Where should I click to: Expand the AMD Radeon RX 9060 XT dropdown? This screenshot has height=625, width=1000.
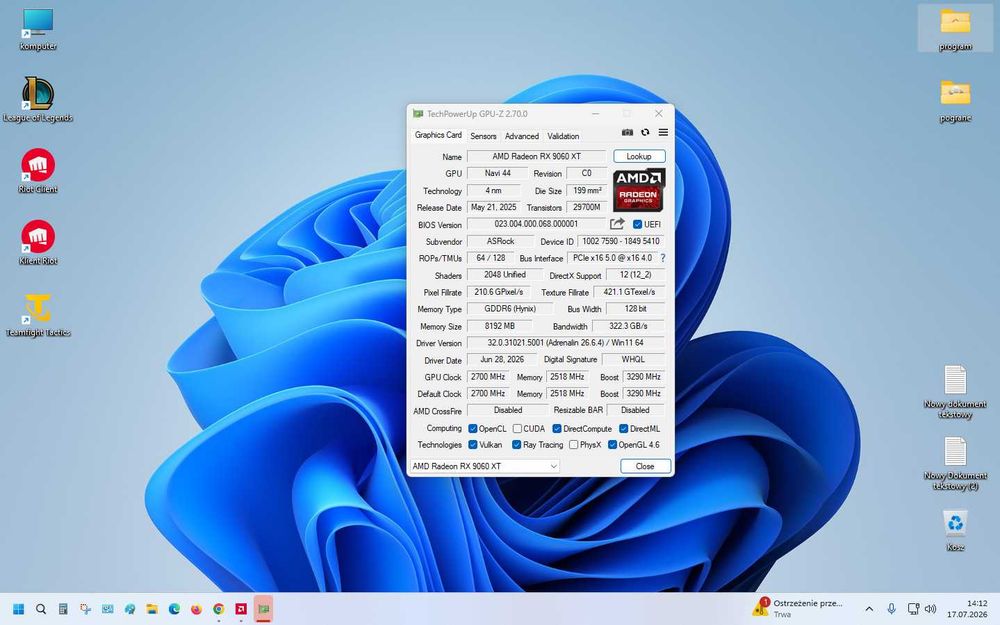click(x=485, y=466)
